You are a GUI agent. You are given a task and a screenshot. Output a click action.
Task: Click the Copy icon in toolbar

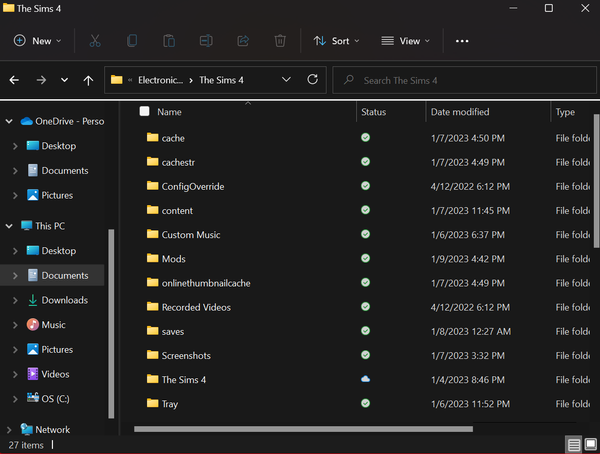132,41
